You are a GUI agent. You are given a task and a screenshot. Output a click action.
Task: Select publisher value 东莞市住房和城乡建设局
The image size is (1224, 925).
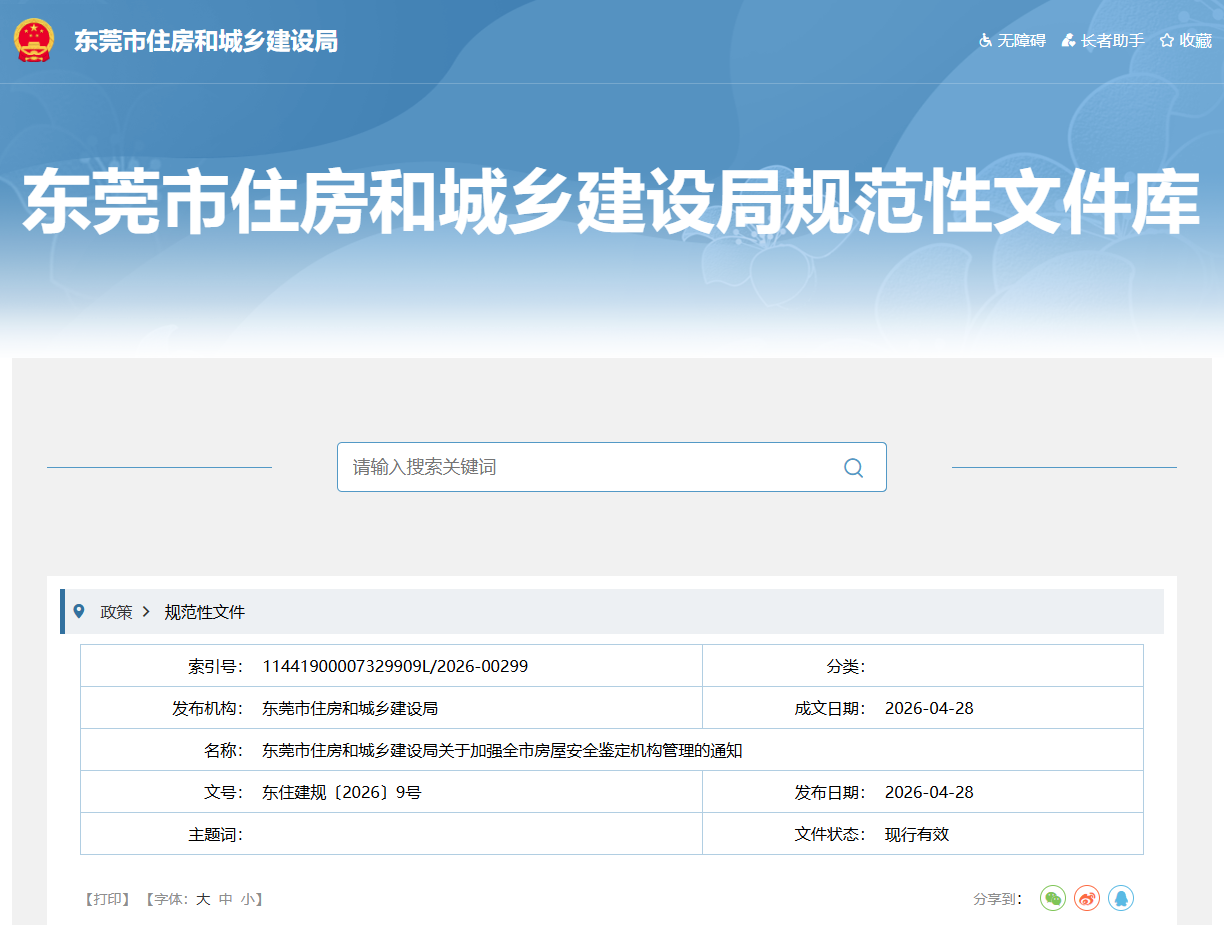click(350, 708)
